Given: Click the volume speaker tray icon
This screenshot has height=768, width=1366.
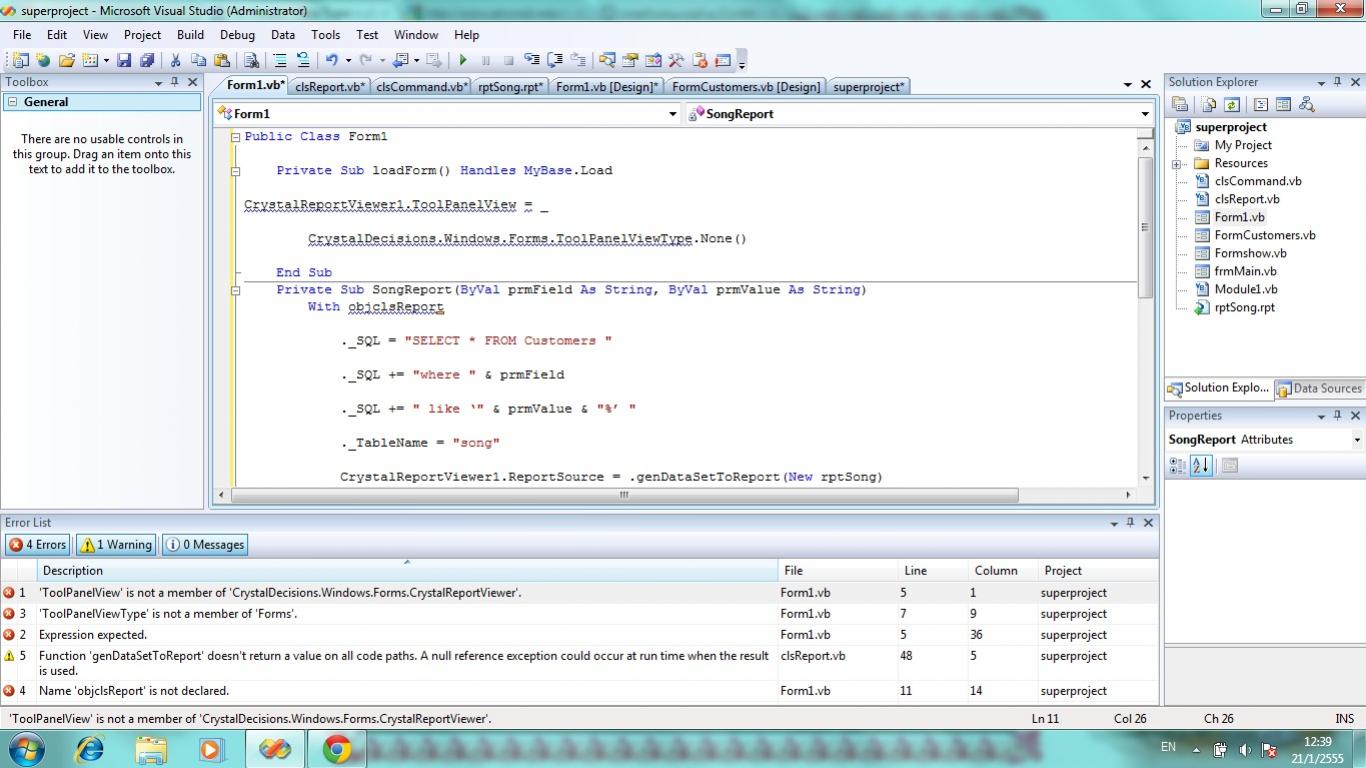Looking at the screenshot, I should click(1245, 749).
